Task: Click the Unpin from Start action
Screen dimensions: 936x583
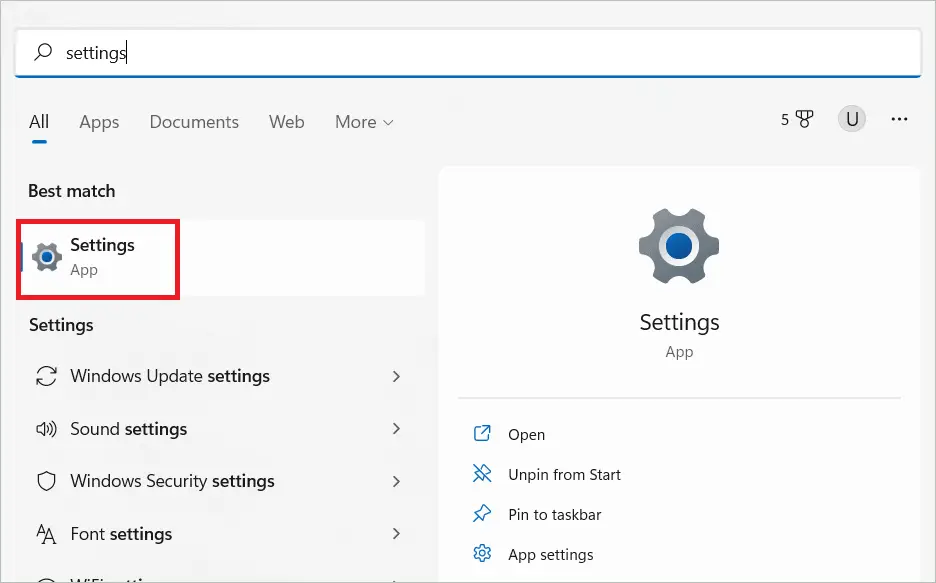Action: [566, 475]
